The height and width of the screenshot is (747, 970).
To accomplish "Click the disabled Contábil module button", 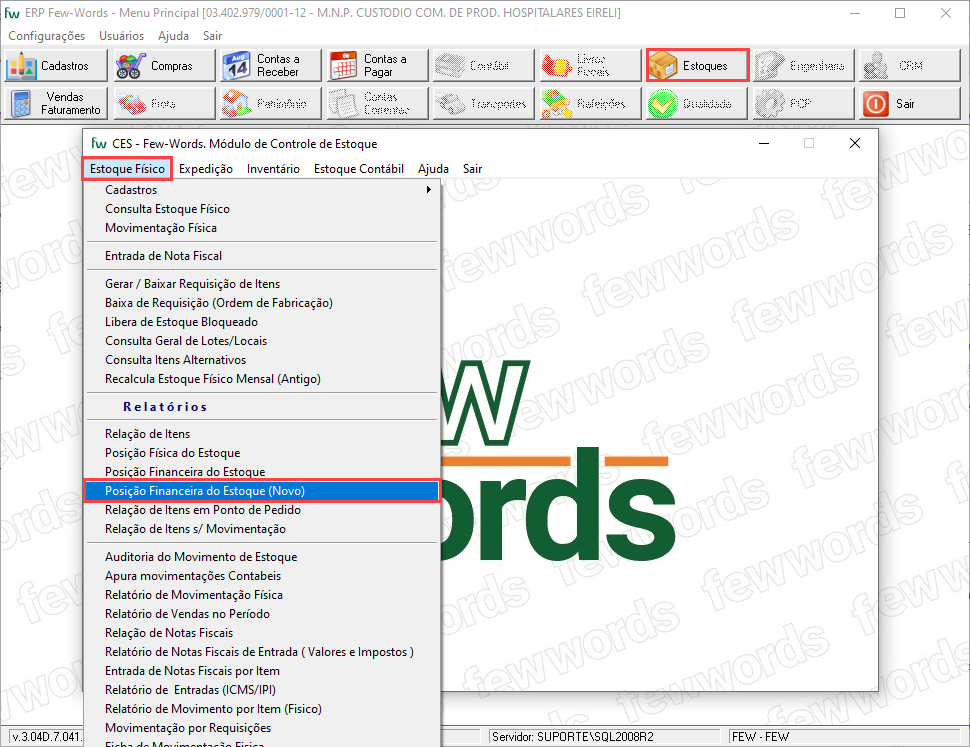I will (x=483, y=66).
